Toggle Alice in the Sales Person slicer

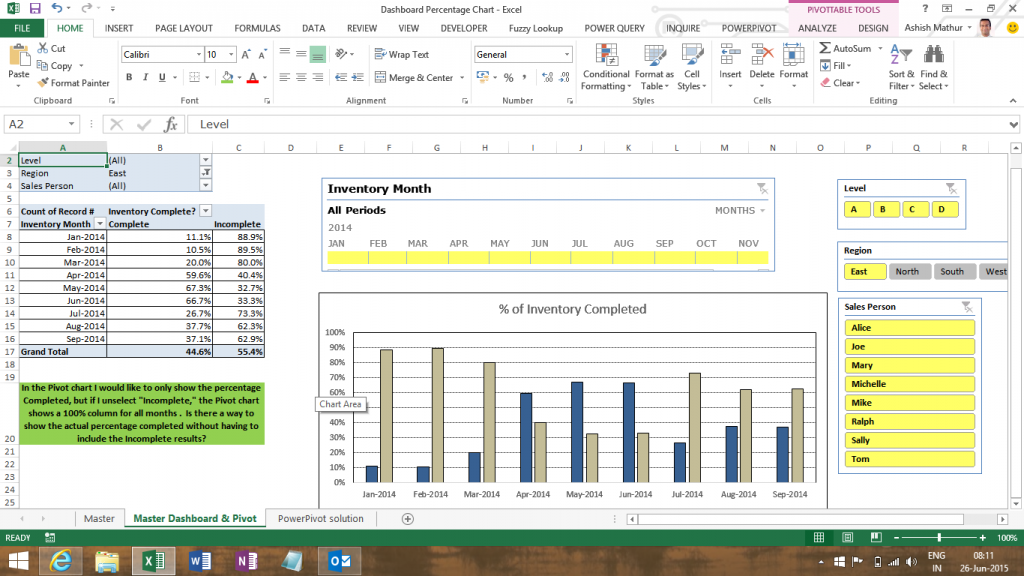909,328
